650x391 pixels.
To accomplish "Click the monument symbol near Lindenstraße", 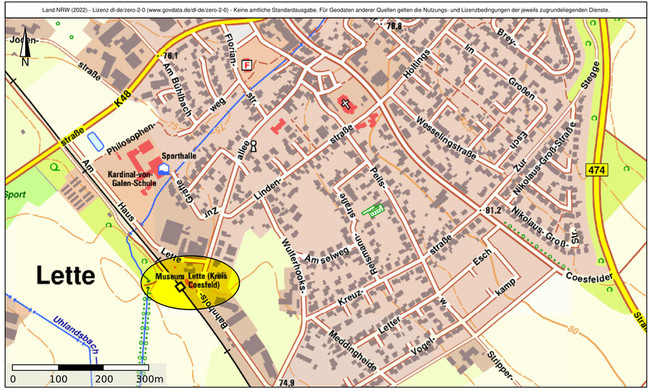I will (x=253, y=146).
